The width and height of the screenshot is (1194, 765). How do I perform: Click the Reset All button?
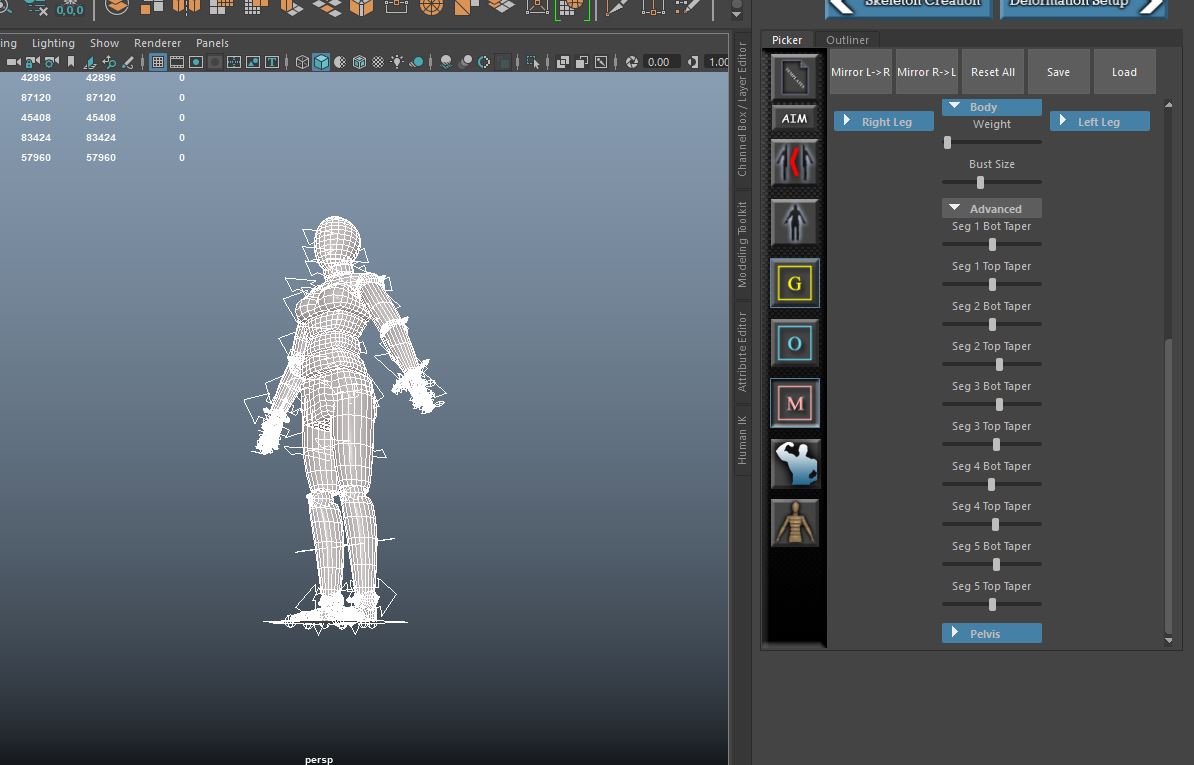click(x=992, y=72)
